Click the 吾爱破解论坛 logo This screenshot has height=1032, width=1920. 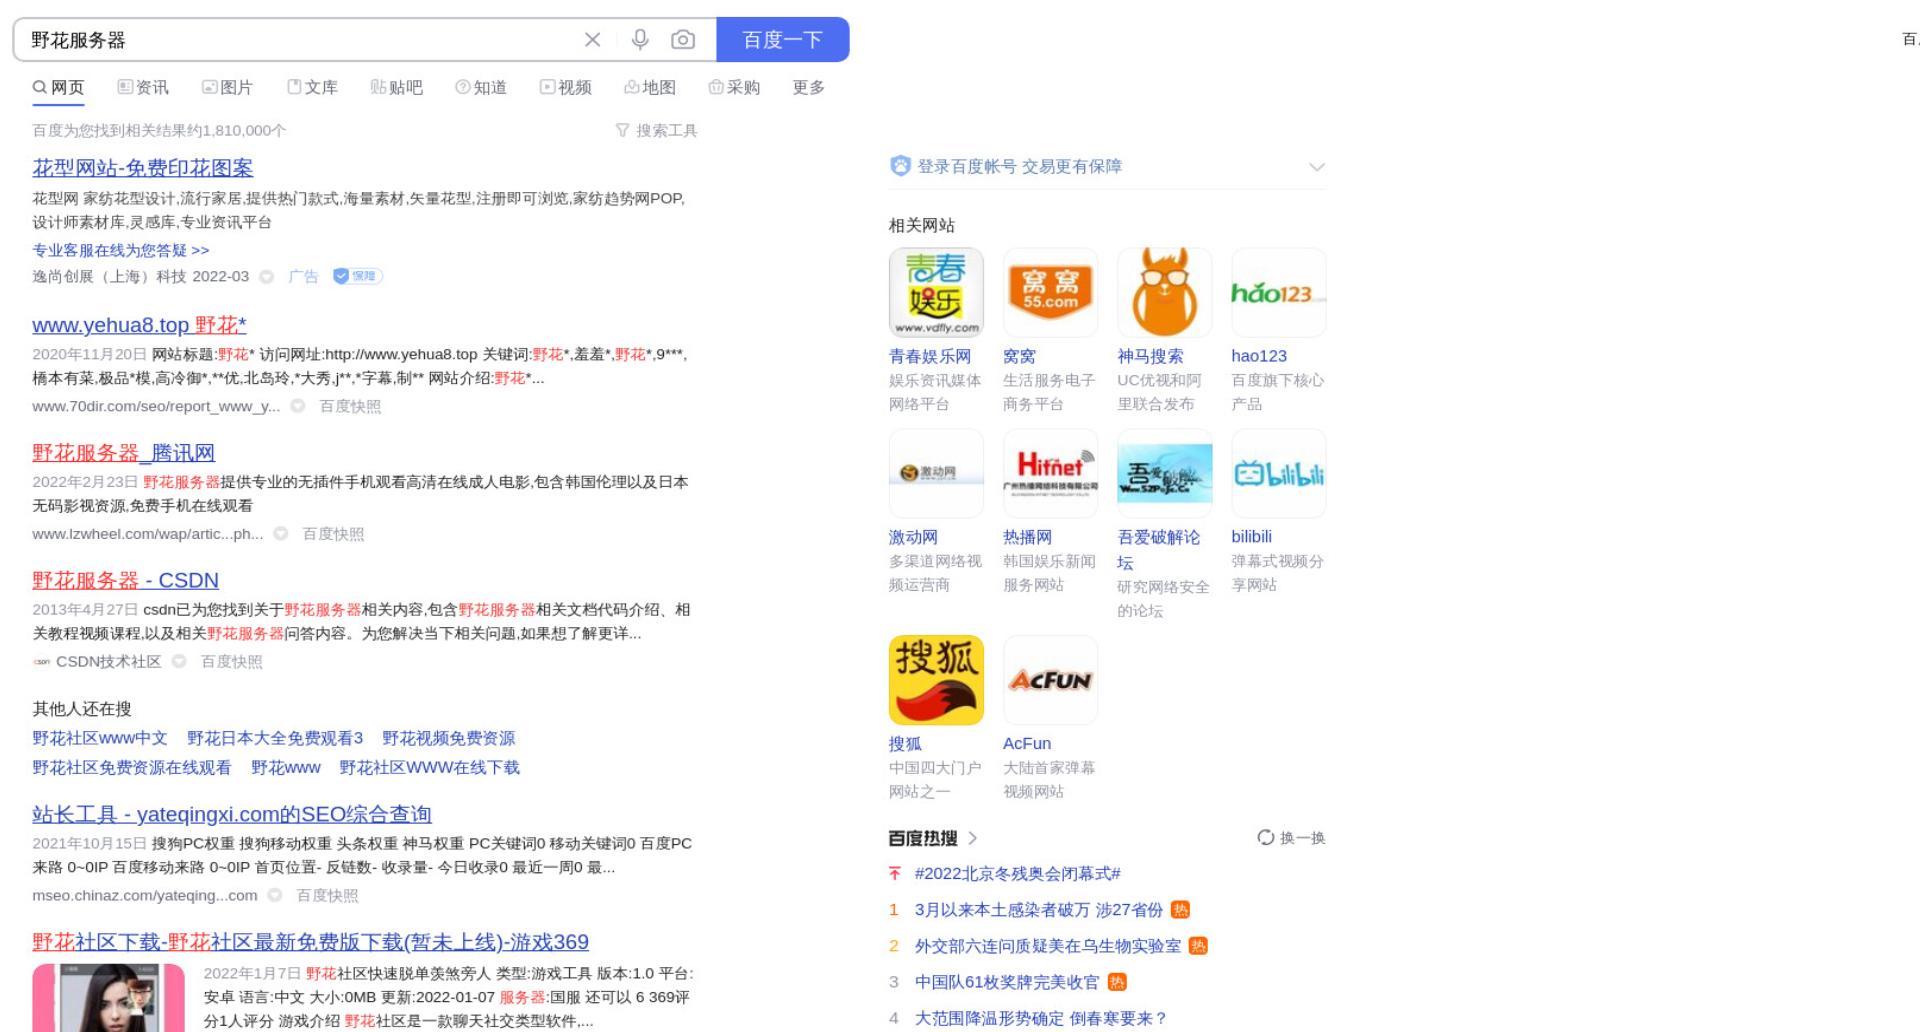1164,473
